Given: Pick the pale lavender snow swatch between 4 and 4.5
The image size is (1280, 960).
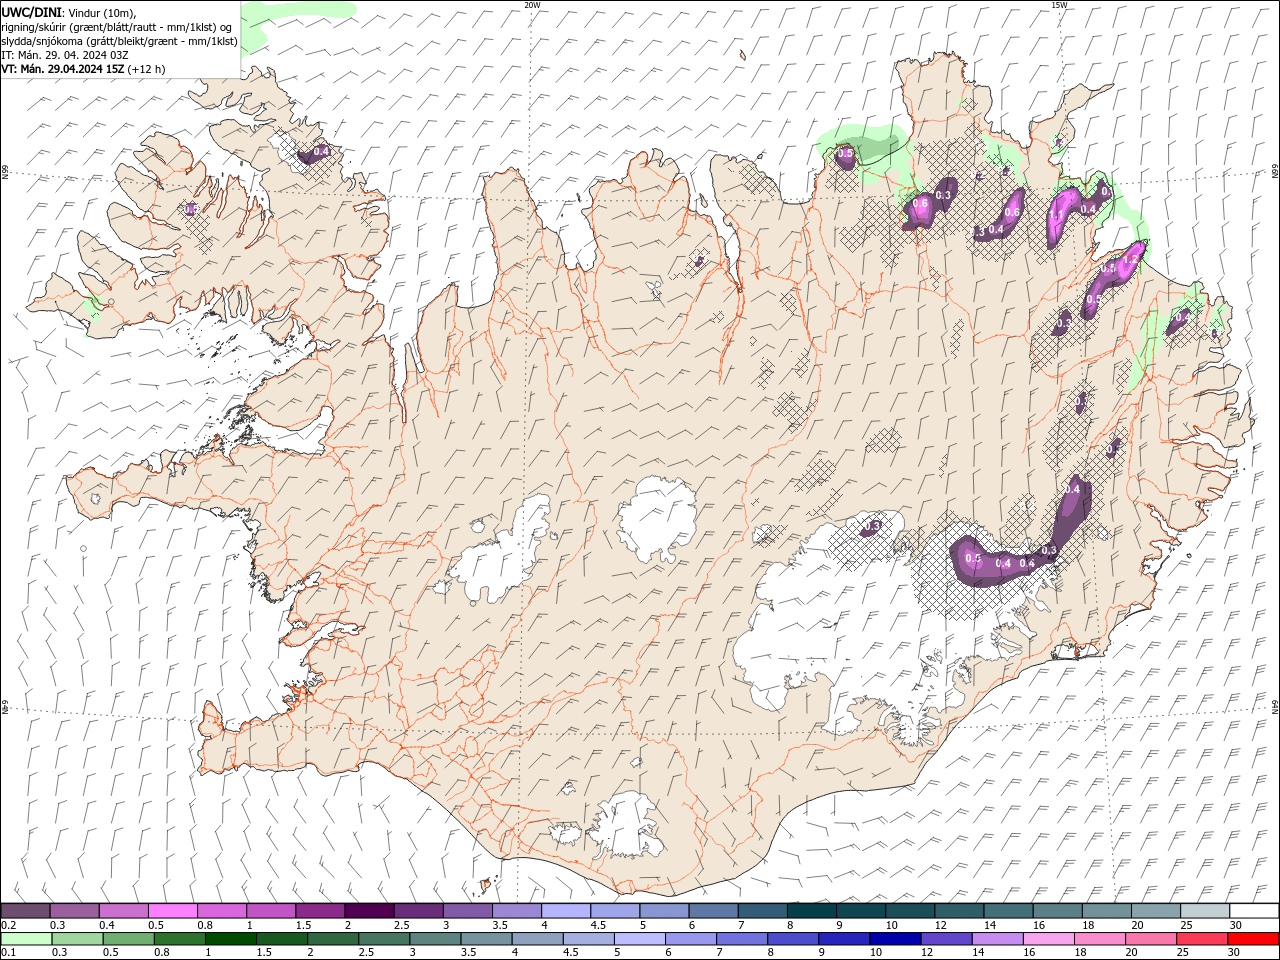Looking at the screenshot, I should 566,911.
